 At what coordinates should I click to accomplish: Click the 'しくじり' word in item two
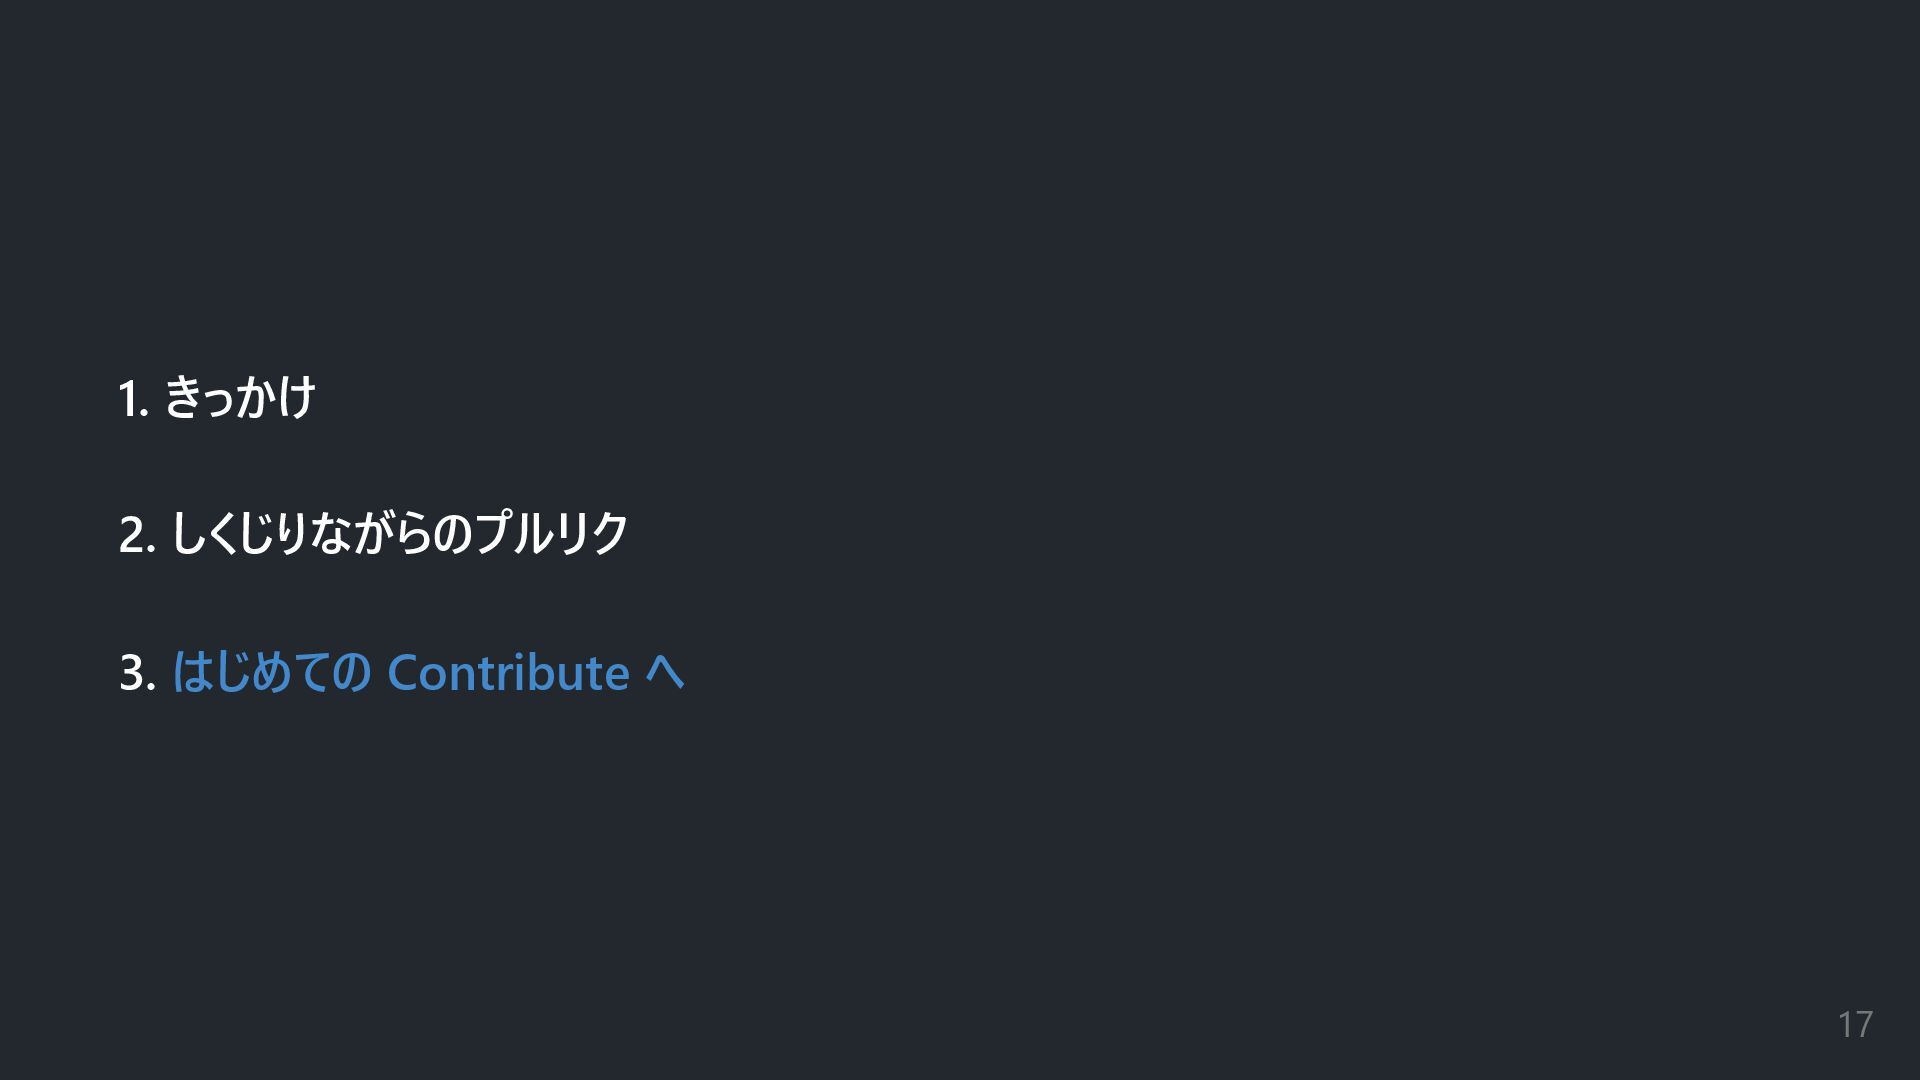click(x=238, y=533)
